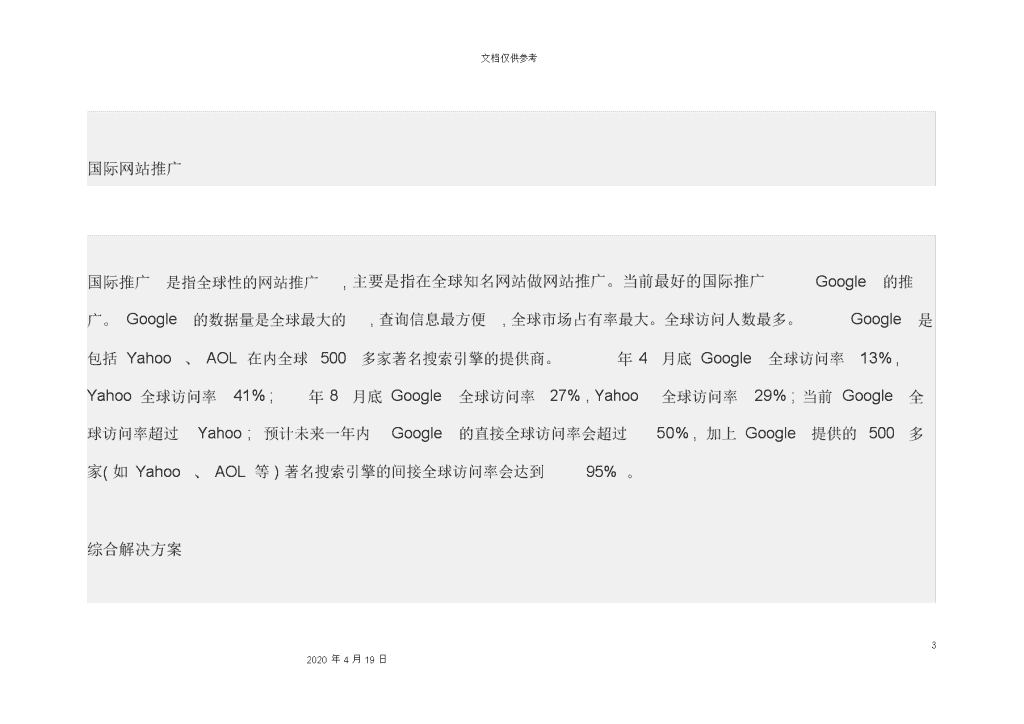Click the value "27%" in the paragraph
1024x724 pixels.
565,396
